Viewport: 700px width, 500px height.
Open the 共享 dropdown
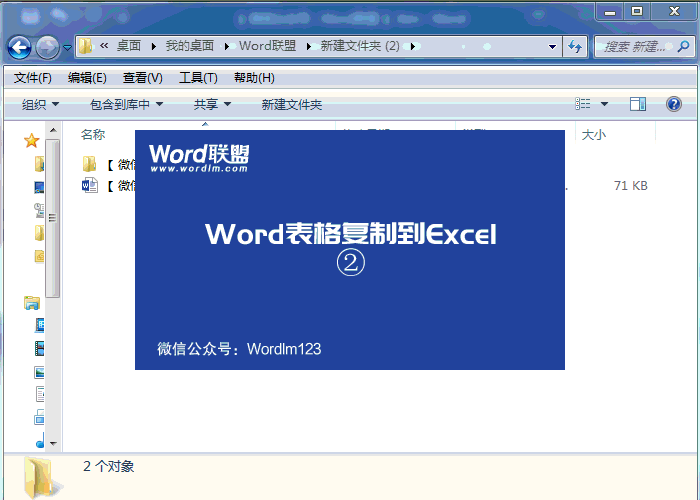[x=212, y=104]
